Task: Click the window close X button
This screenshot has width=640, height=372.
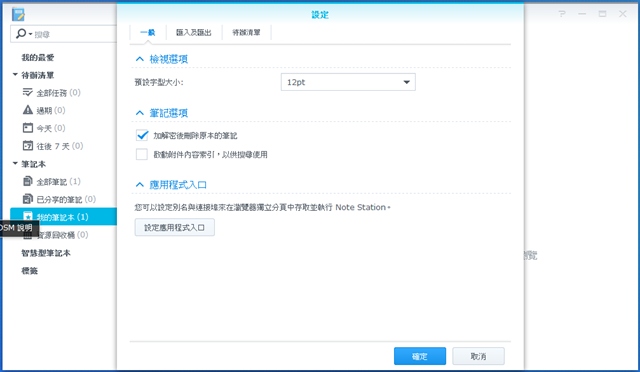Action: [x=622, y=14]
